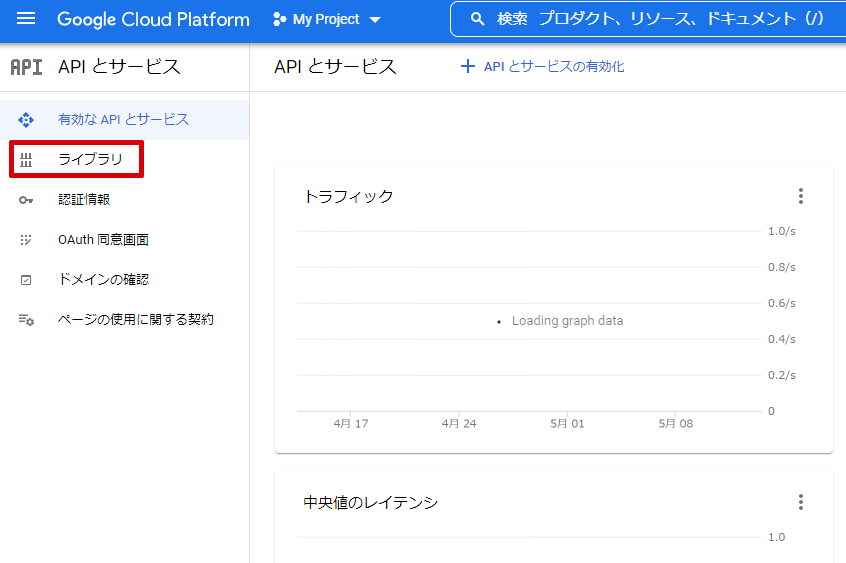The width and height of the screenshot is (846, 563).
Task: Click the API とサービス main page heading
Action: [x=335, y=67]
